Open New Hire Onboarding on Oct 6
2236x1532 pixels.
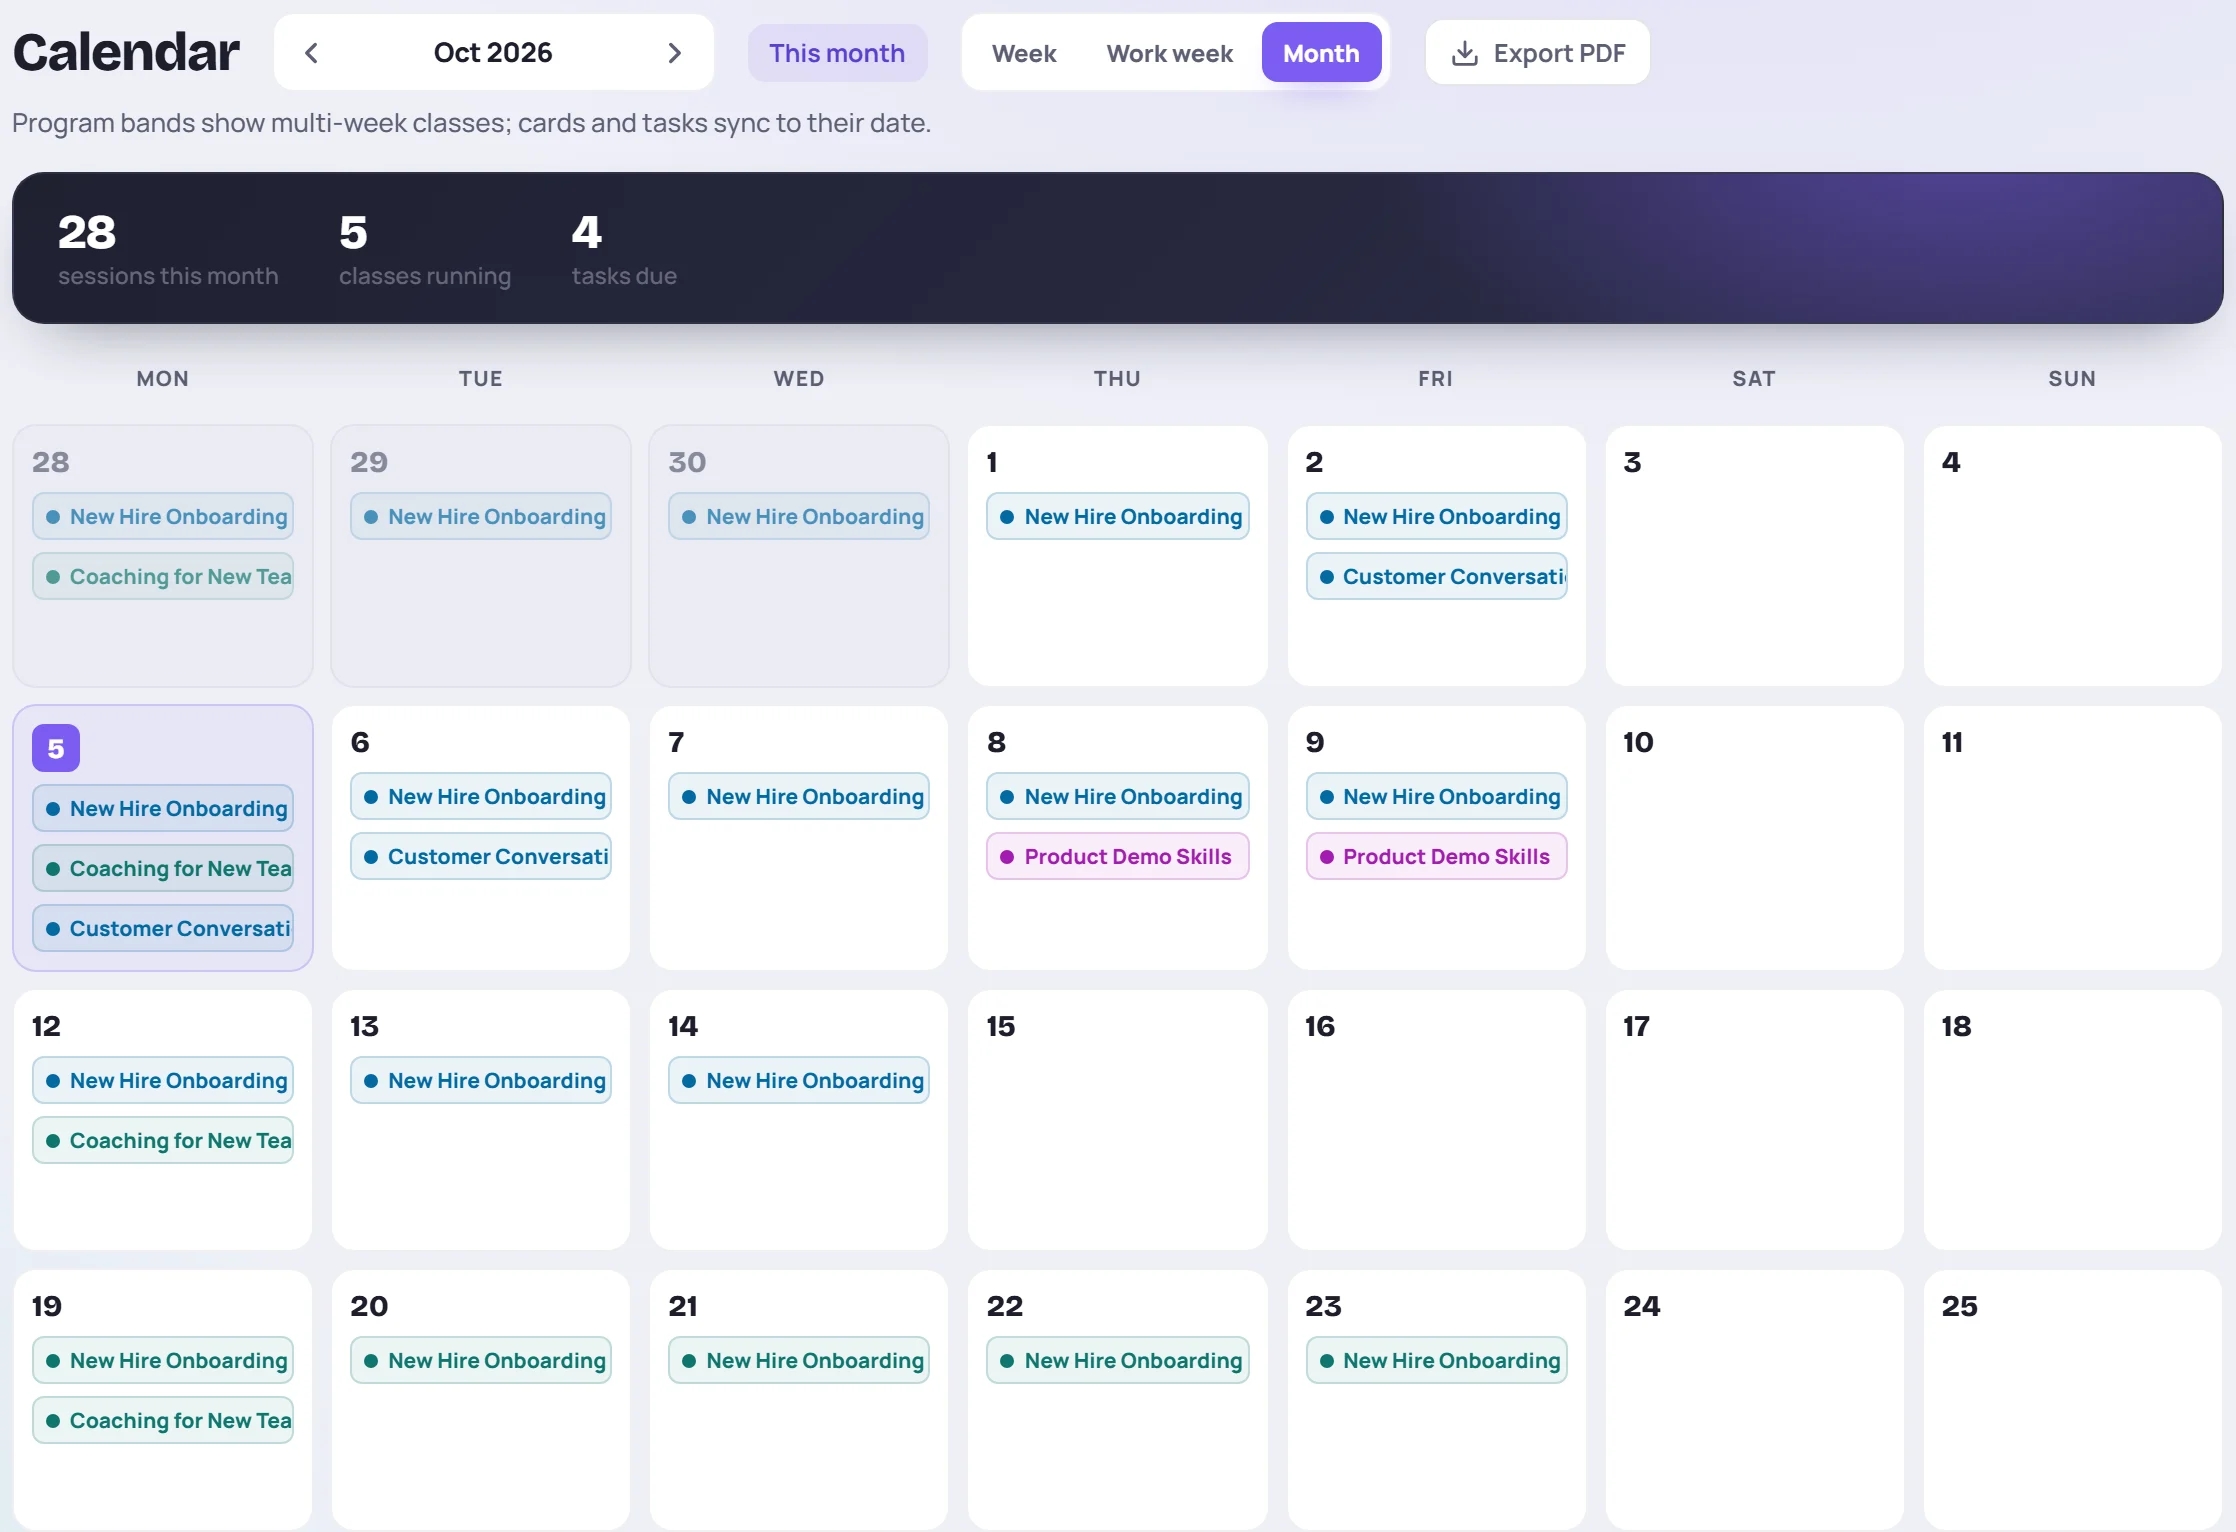[481, 796]
